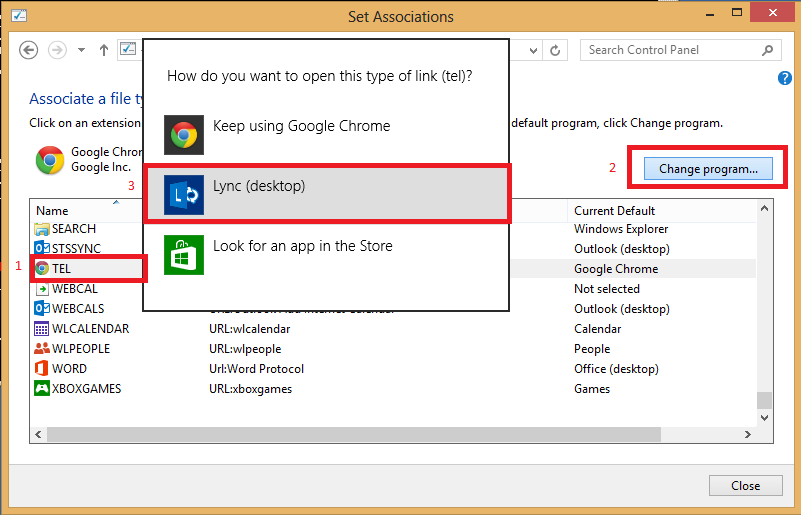Screen dimensions: 801x515
Task: Select the TEL protocol row
Action: click(393, 269)
